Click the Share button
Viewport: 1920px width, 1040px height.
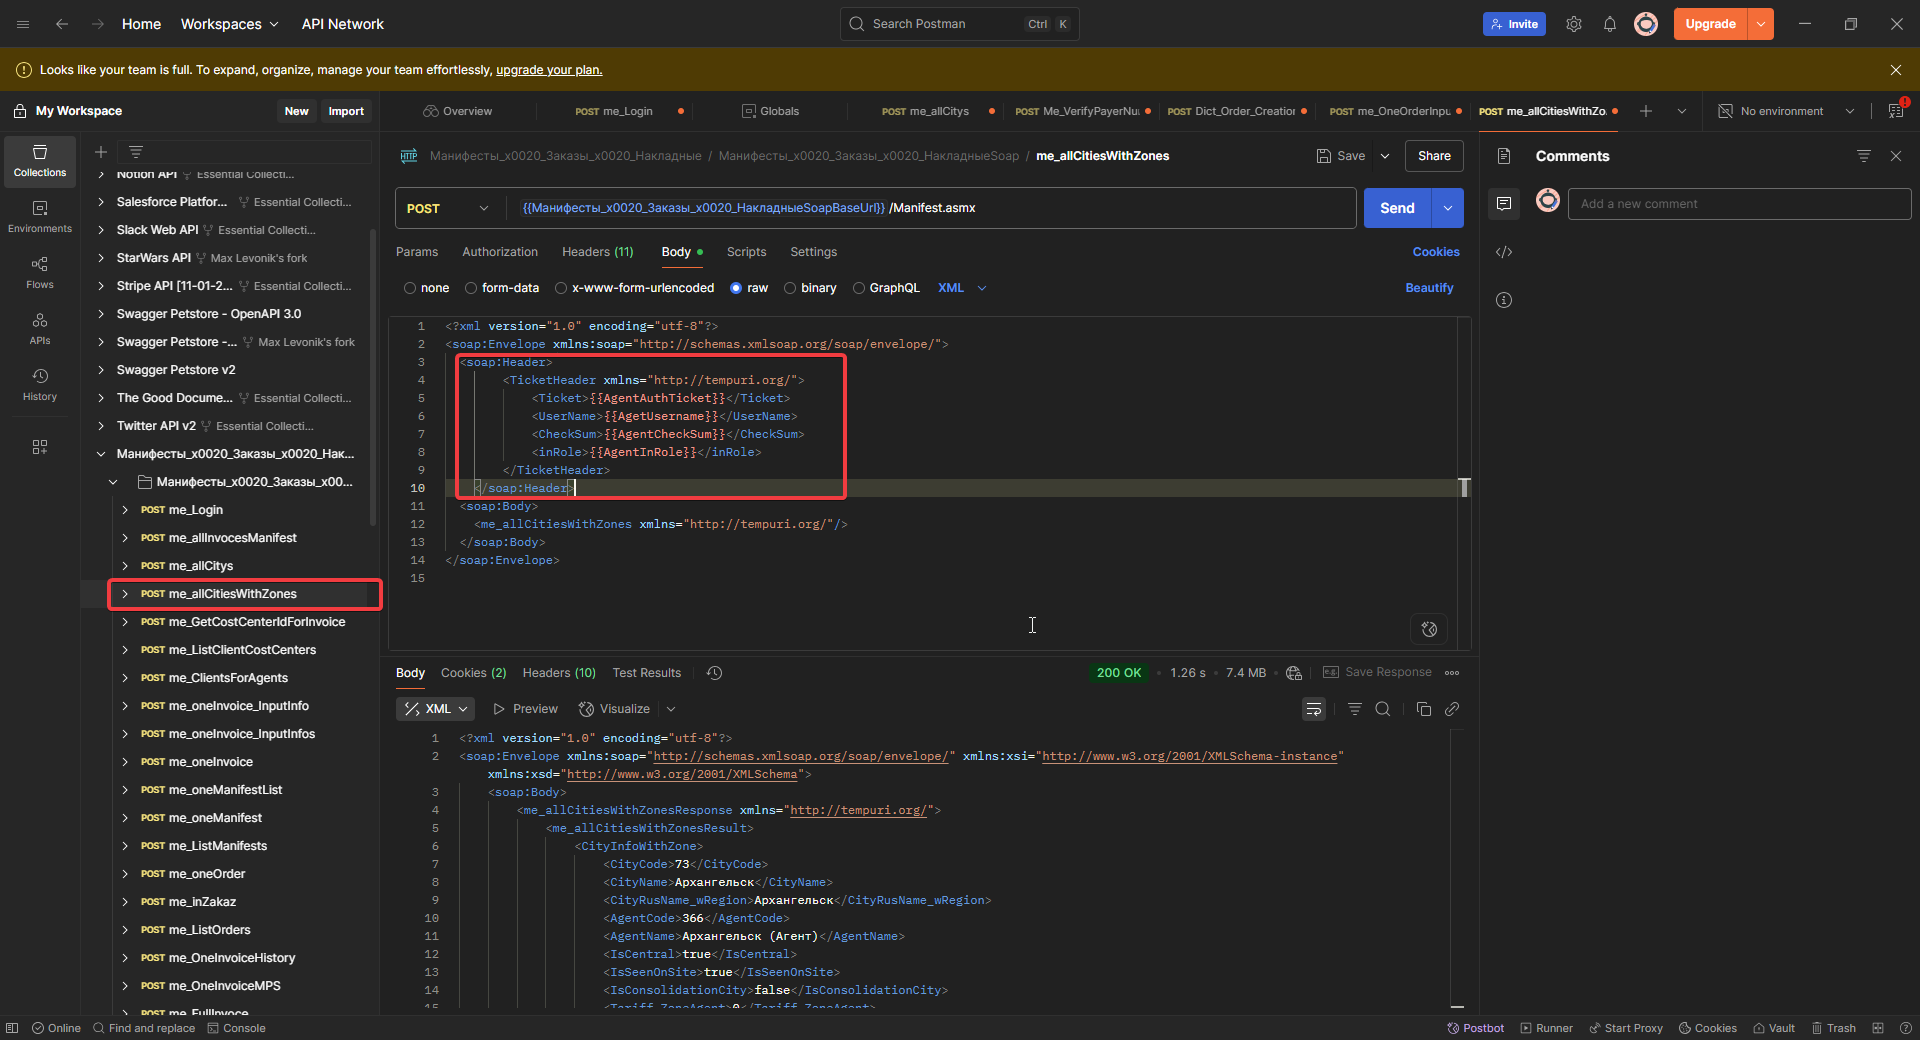tap(1434, 156)
